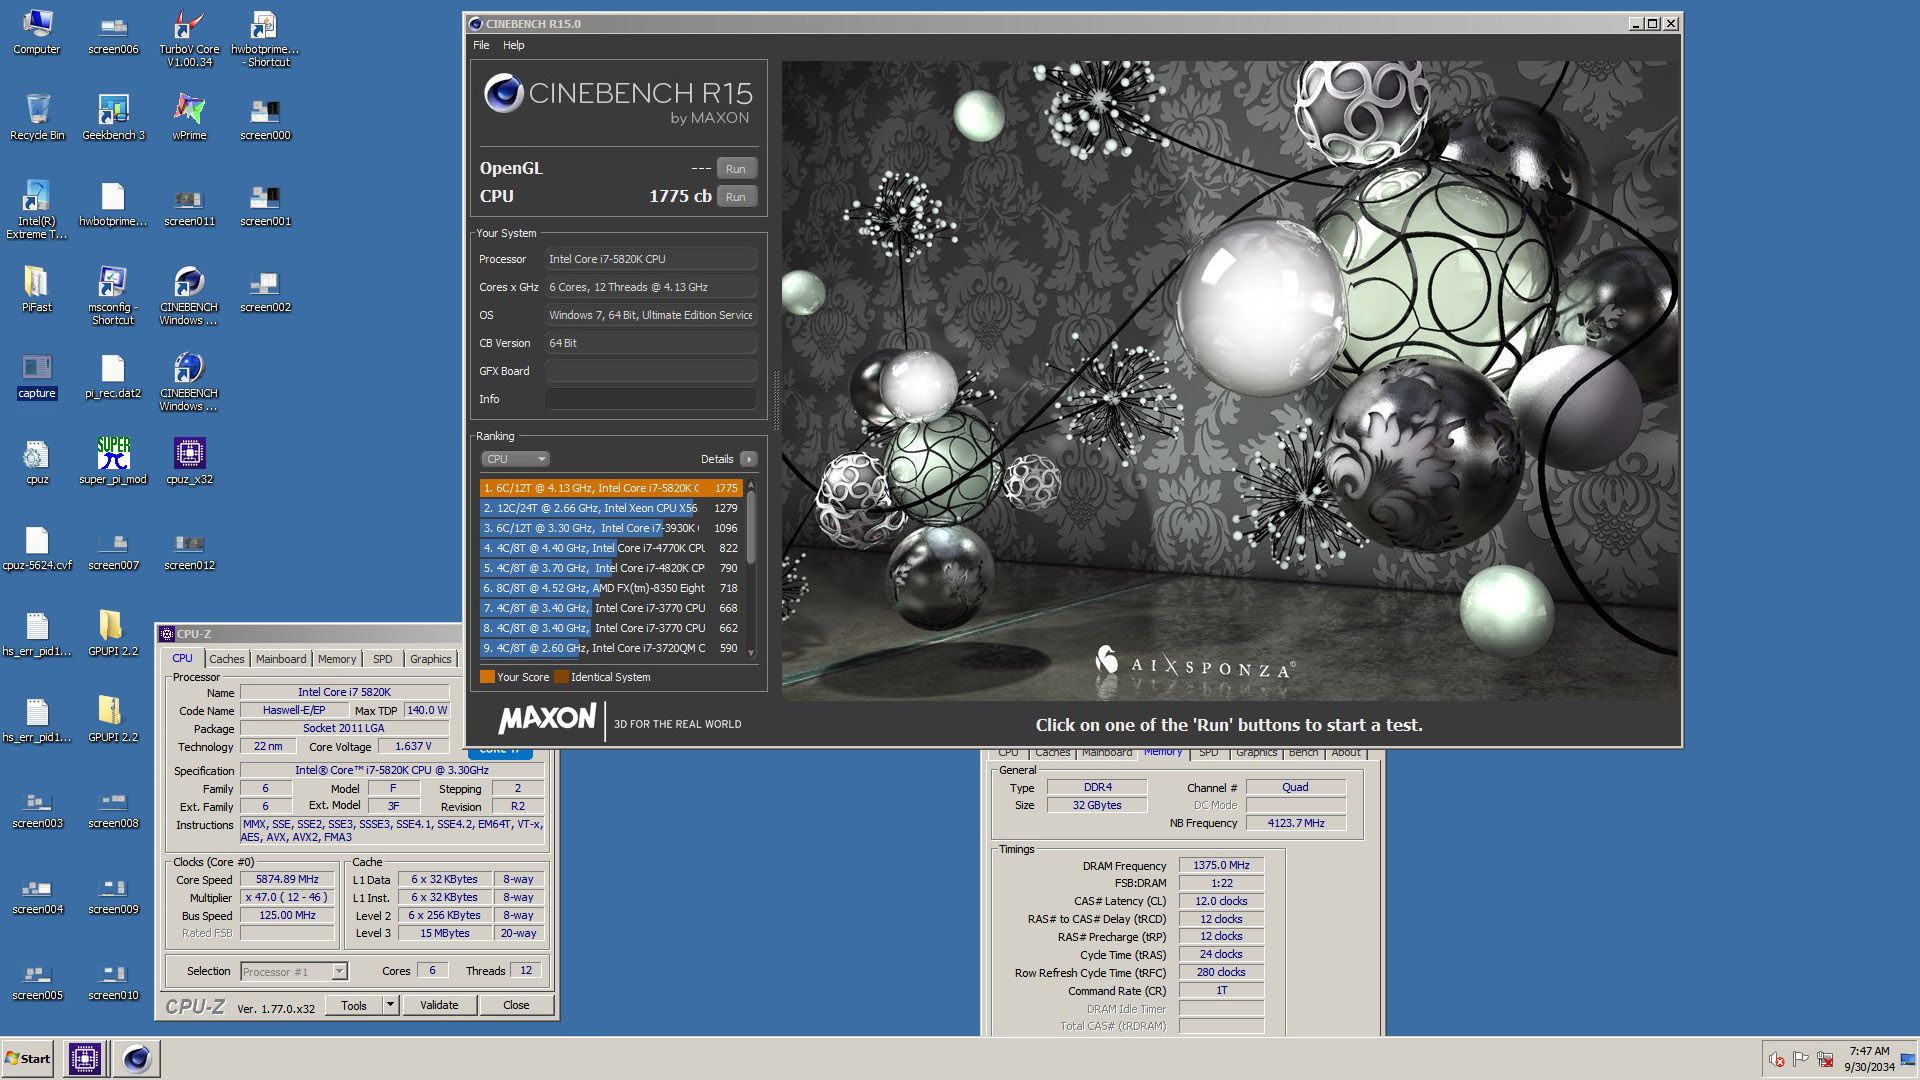Open the GPUPI 2.2 folder above hs_err
Screen dimensions: 1920x1080
113,634
